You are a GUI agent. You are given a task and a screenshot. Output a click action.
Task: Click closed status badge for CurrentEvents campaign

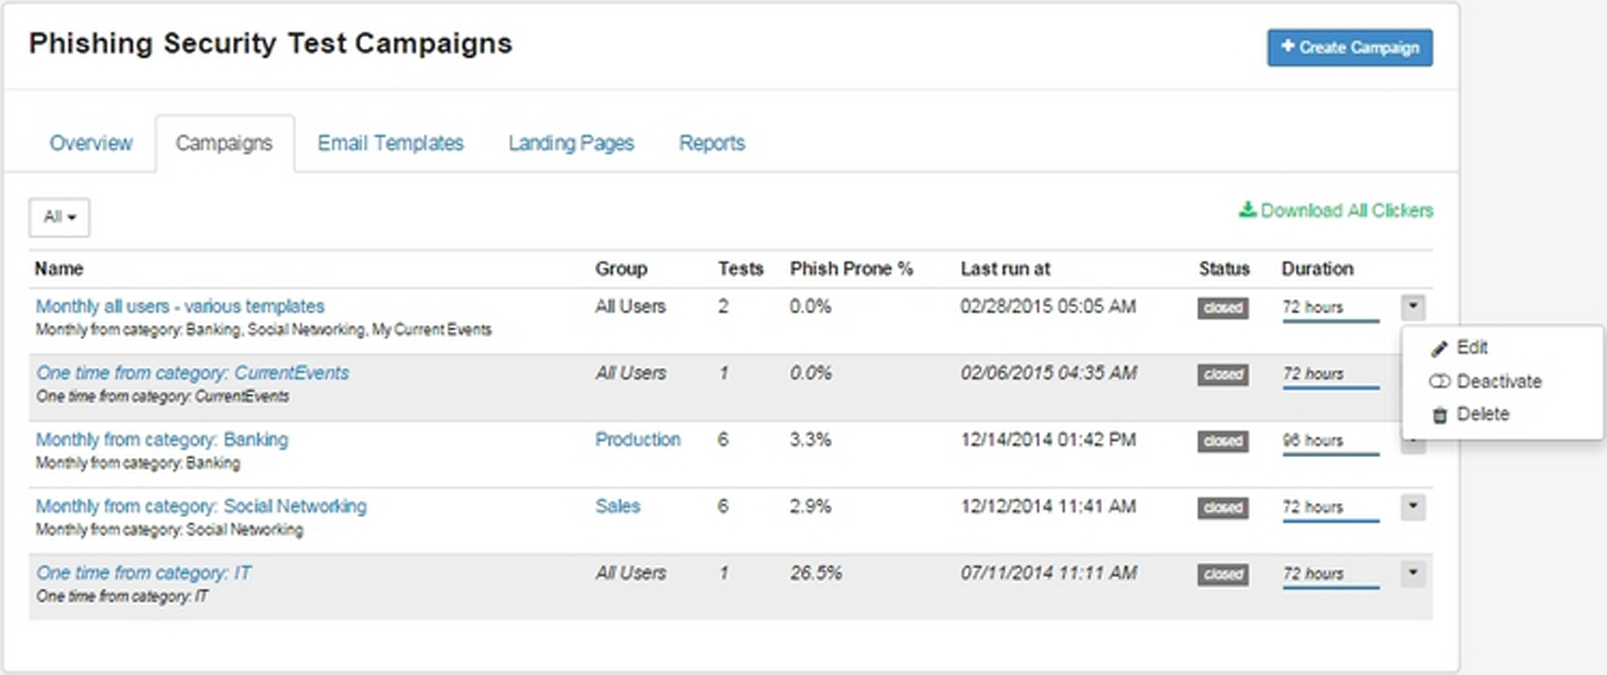1222,374
